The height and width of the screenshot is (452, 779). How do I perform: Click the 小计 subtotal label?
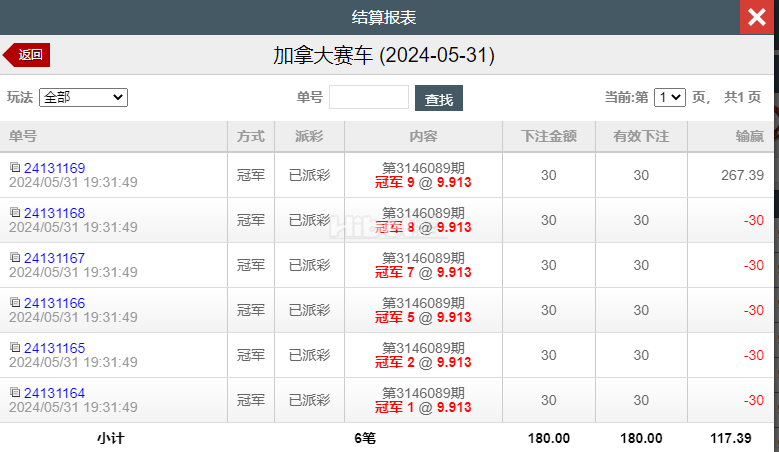111,438
